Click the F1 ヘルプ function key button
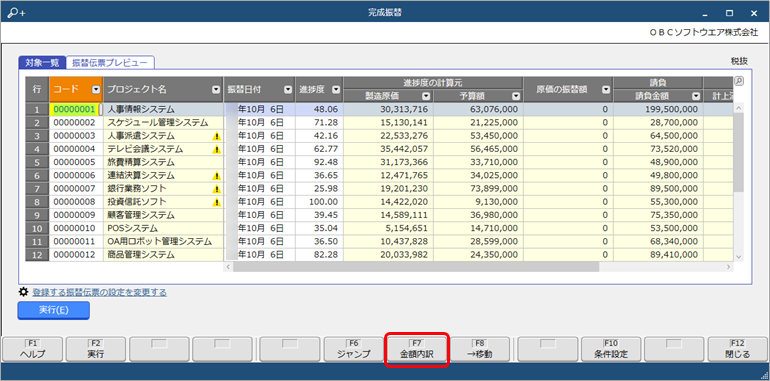Screen dimensions: 770x381 point(32,349)
